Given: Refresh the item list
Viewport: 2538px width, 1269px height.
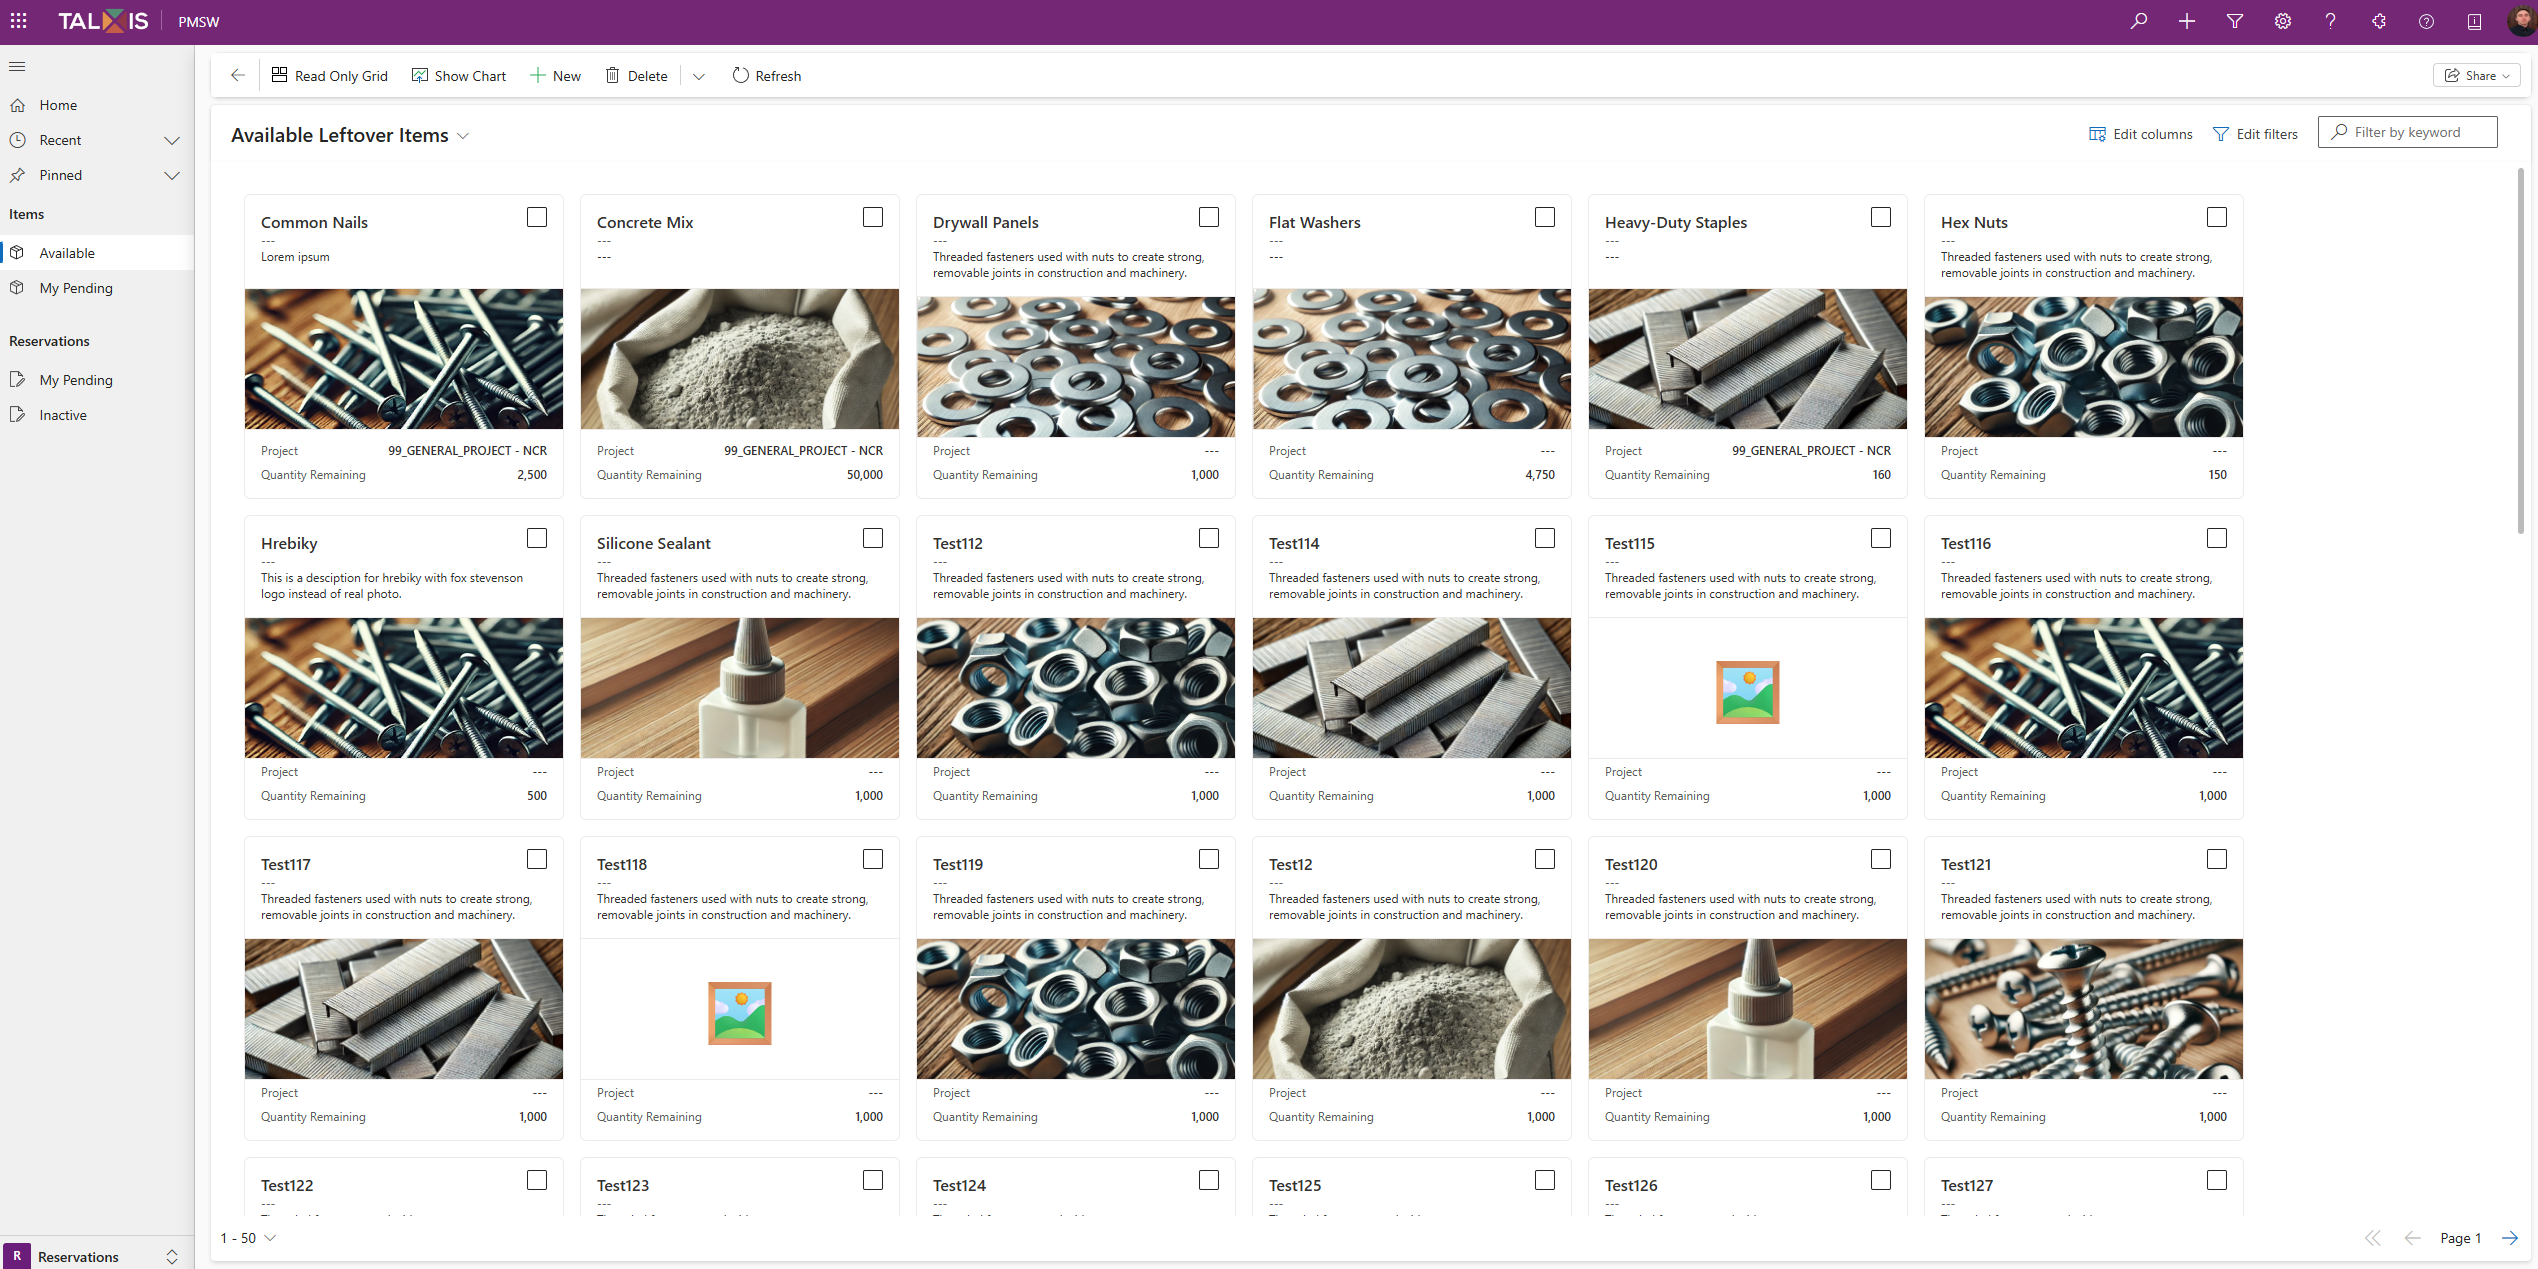Looking at the screenshot, I should (767, 75).
